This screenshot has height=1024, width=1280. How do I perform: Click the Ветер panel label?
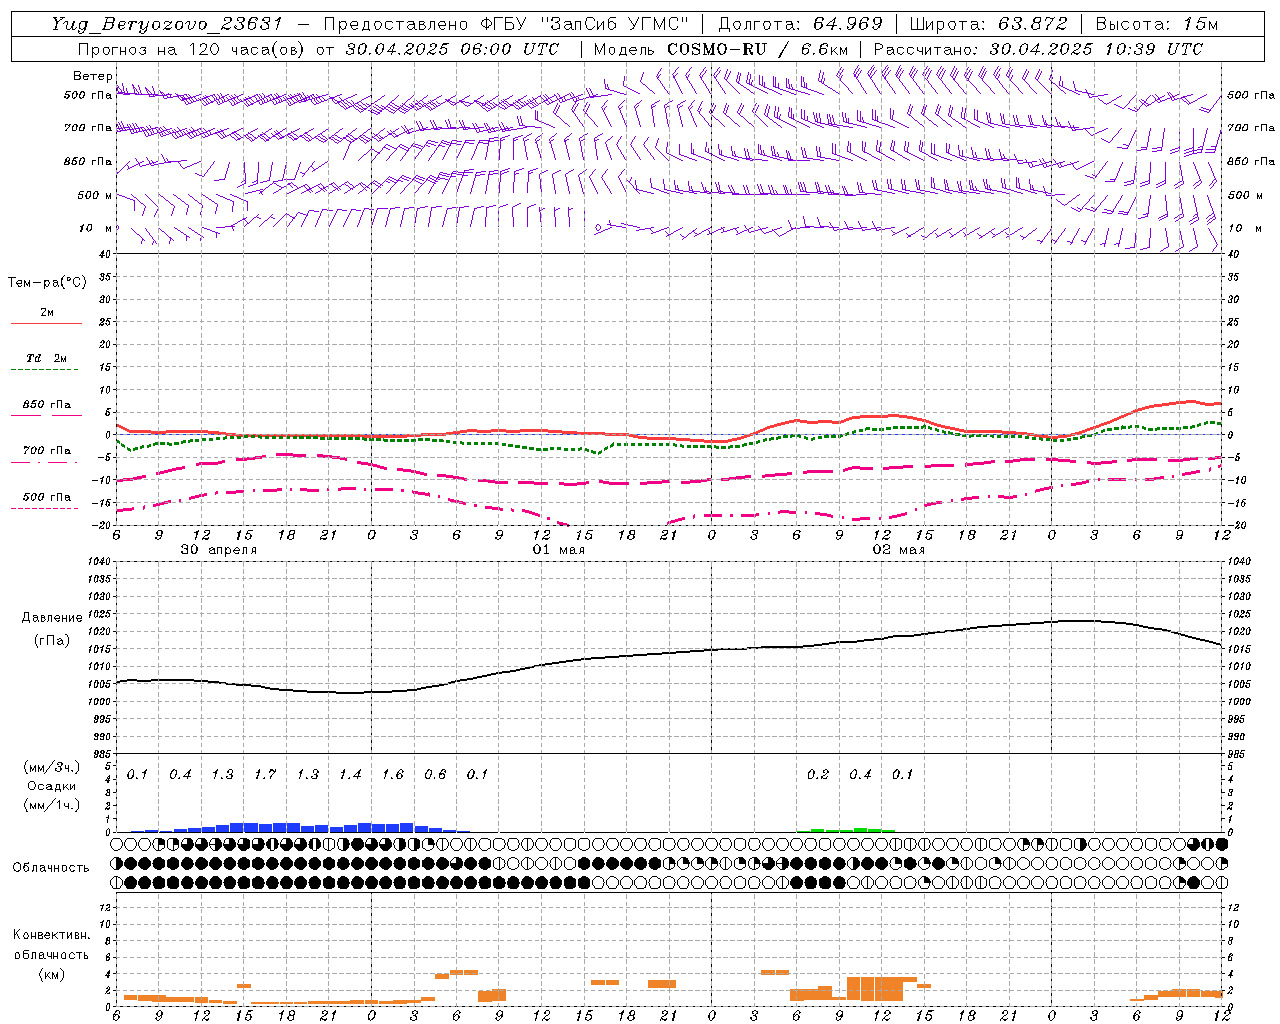click(92, 76)
